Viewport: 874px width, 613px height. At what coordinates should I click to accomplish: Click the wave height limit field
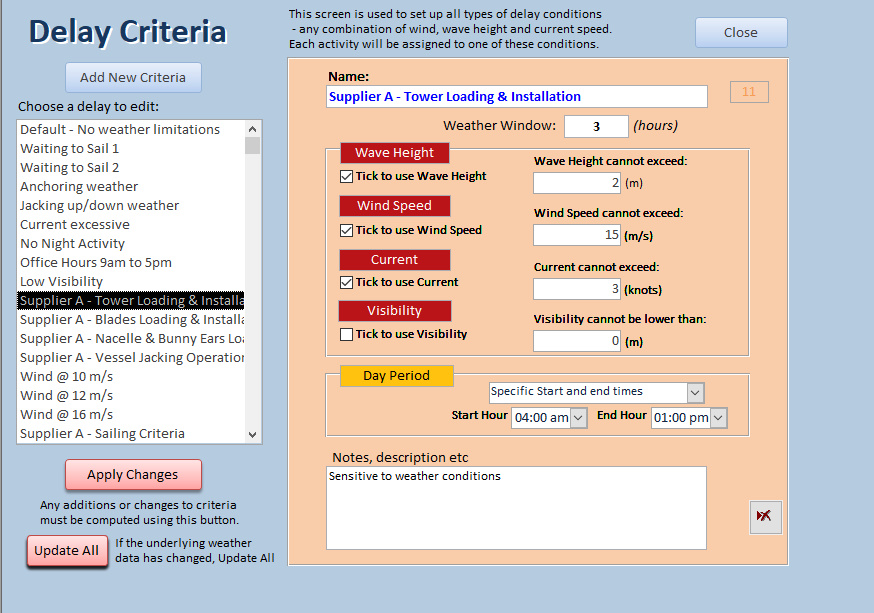tap(577, 183)
